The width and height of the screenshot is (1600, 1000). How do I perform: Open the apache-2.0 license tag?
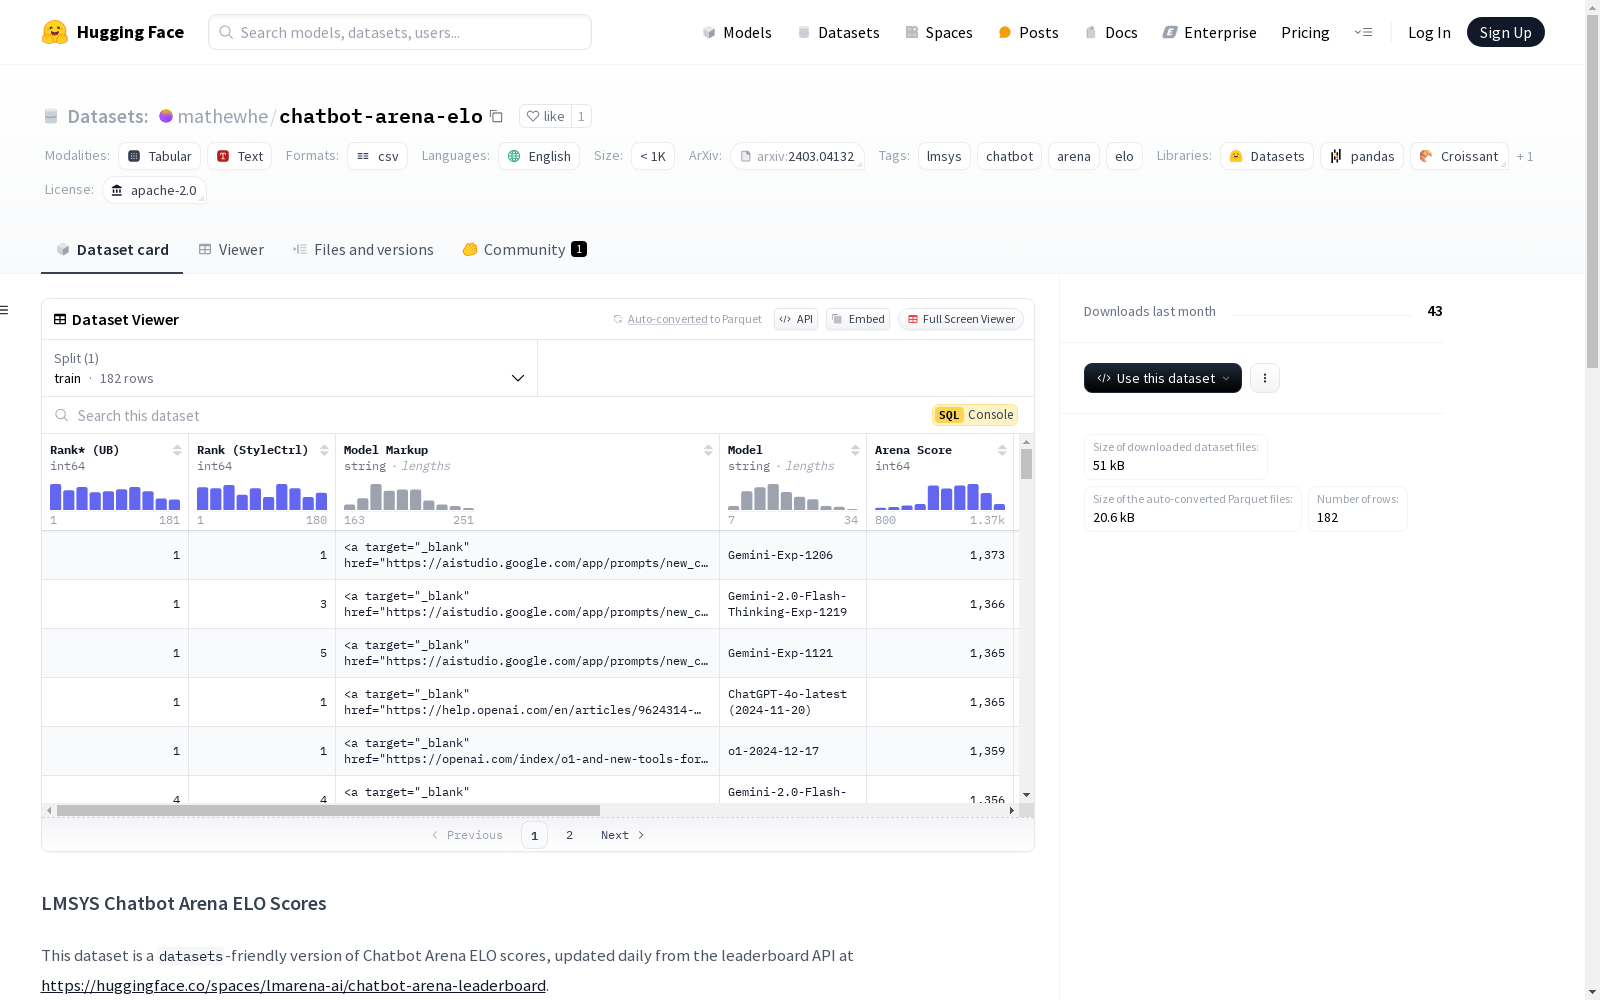click(x=154, y=190)
